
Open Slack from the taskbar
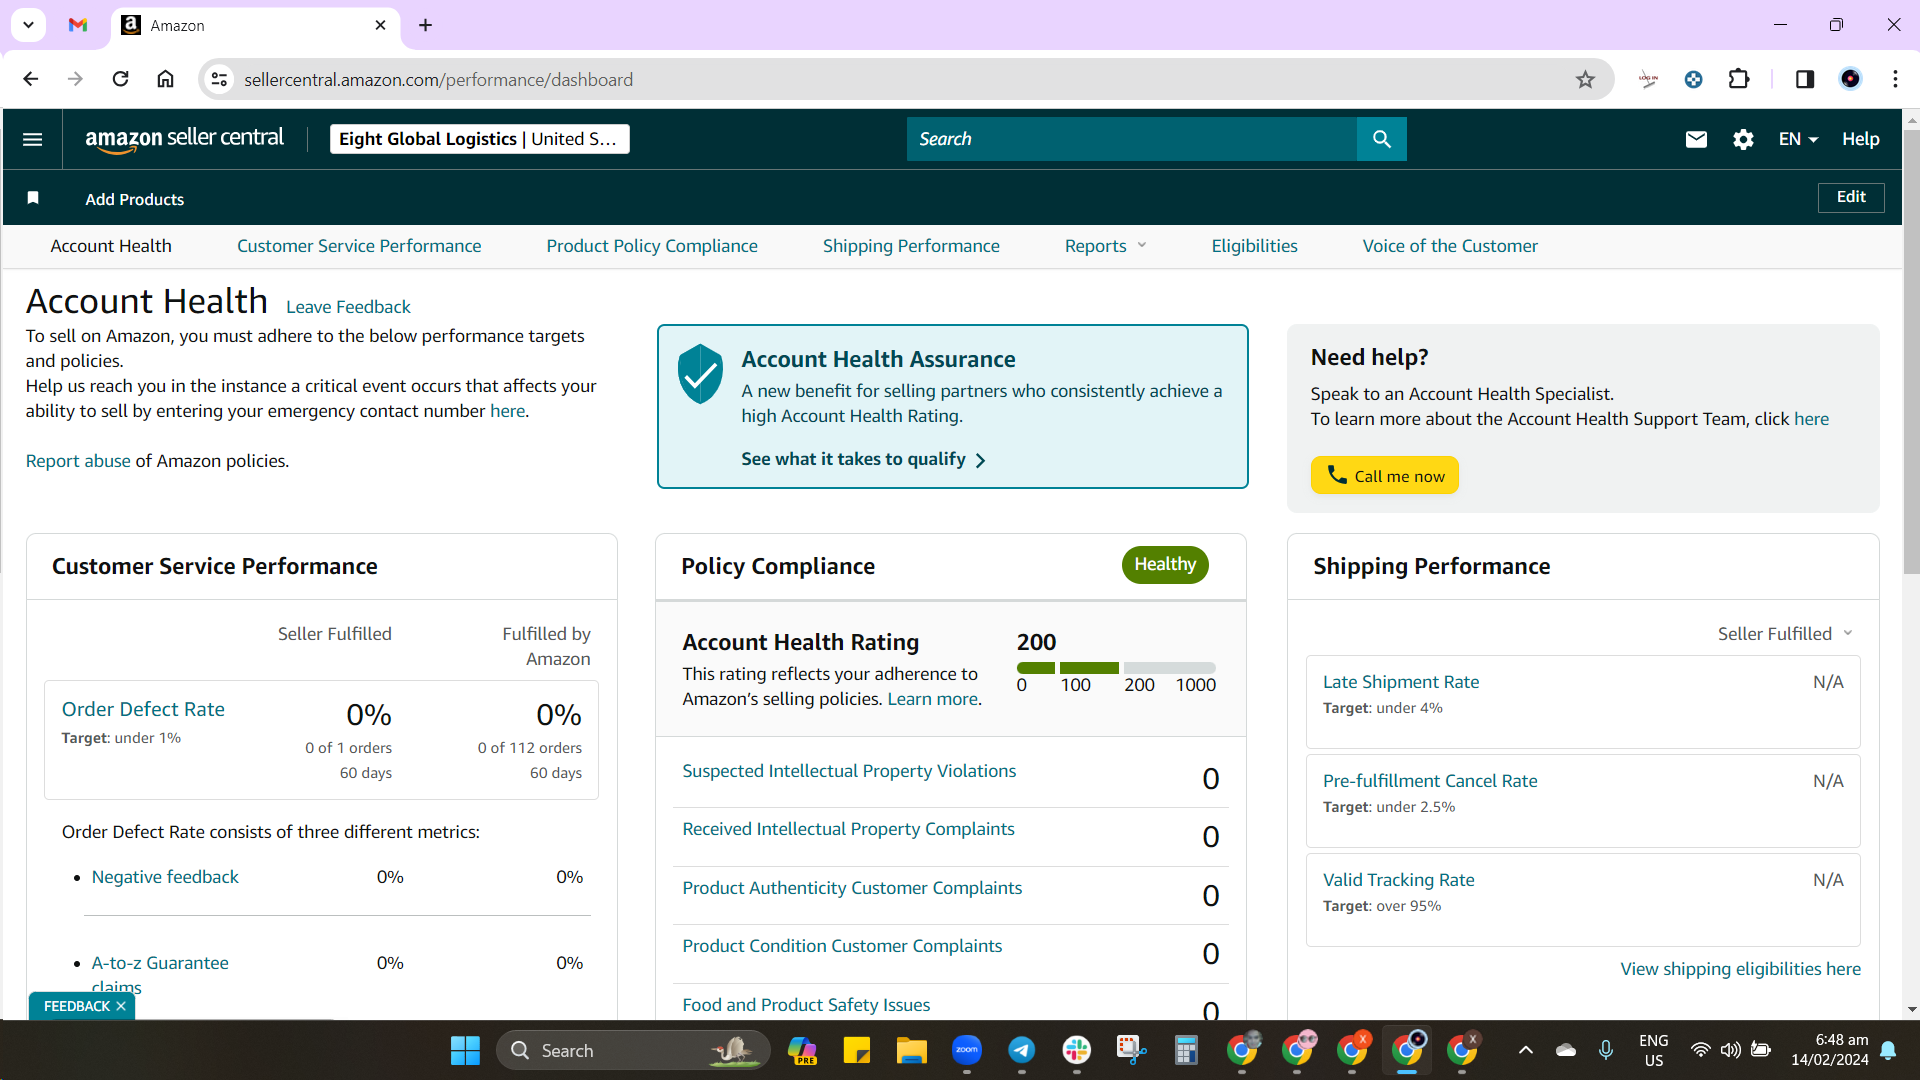click(x=1077, y=1050)
